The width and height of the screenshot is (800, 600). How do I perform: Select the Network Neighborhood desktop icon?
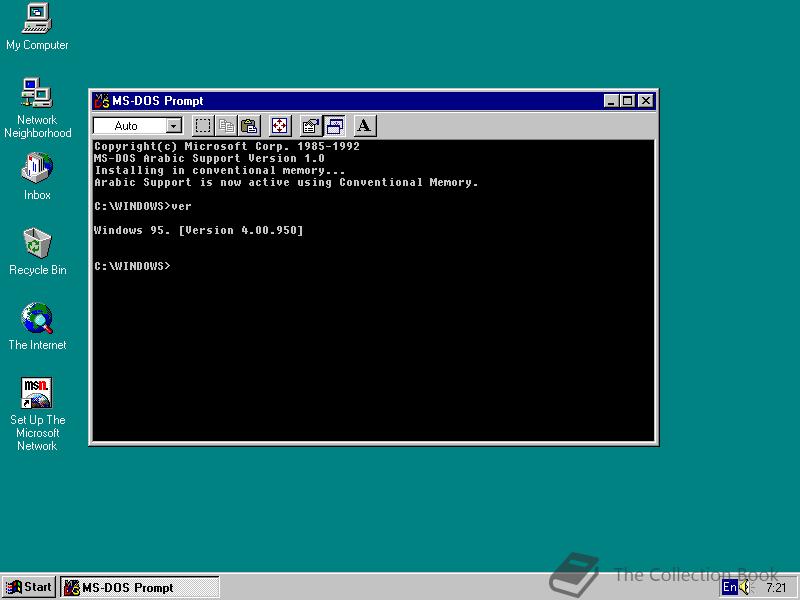click(x=37, y=108)
